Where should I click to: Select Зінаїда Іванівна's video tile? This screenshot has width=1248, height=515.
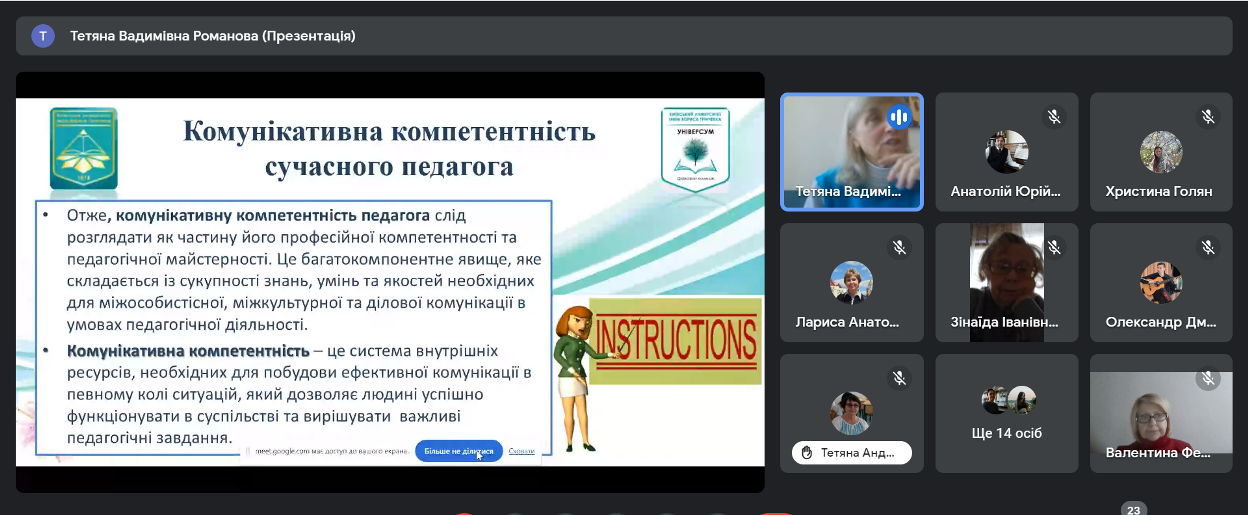tap(1006, 282)
